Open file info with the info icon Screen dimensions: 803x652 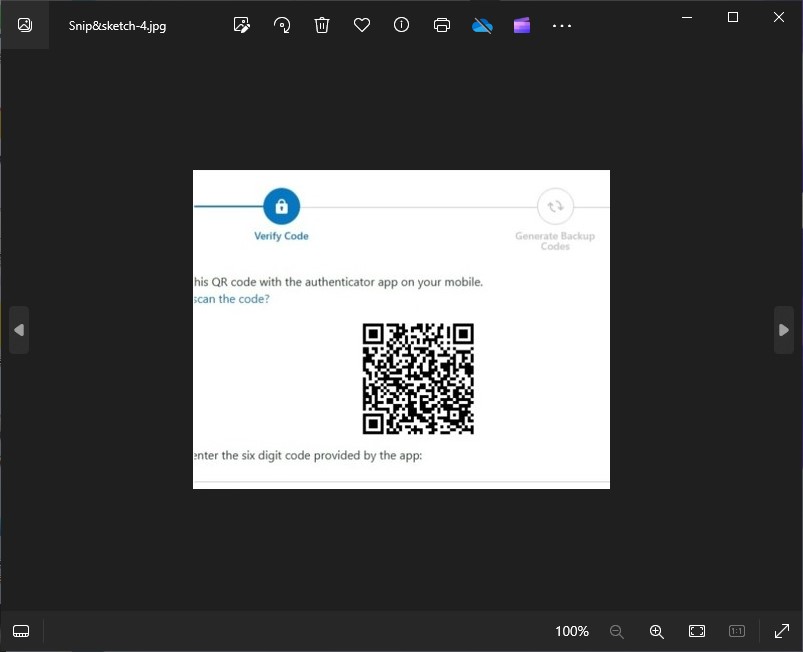coord(402,25)
